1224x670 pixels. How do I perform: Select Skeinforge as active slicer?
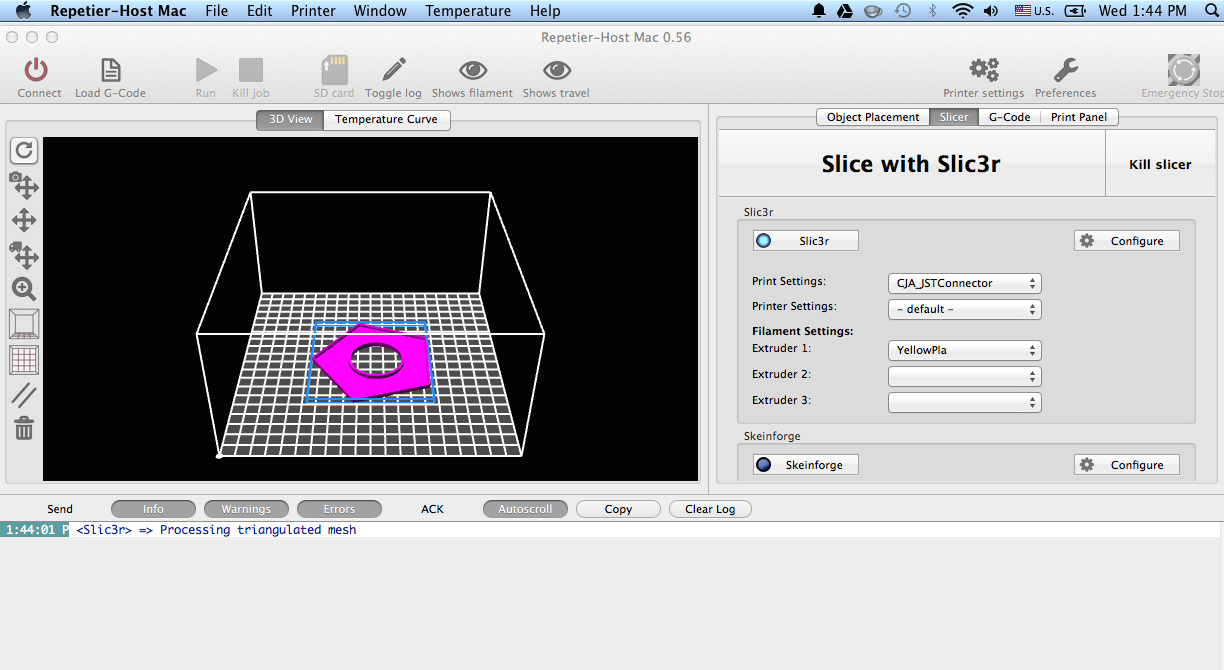[806, 465]
